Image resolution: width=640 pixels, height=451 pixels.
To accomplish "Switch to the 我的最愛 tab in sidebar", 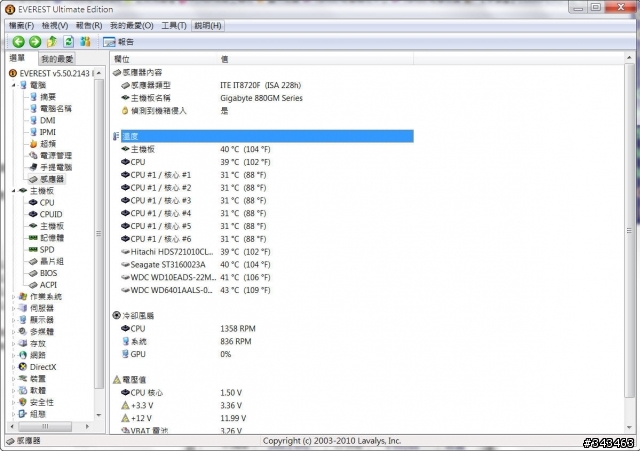I will point(57,59).
